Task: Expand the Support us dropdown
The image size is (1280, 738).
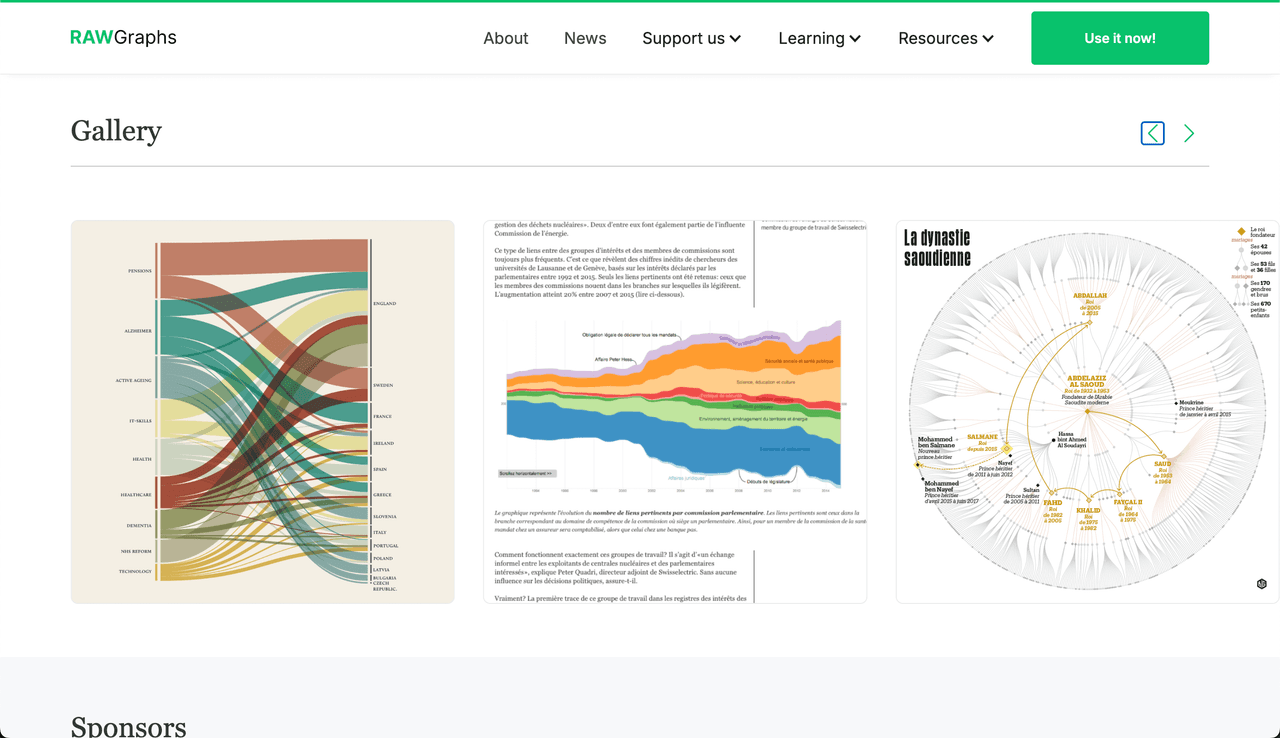Action: [x=691, y=38]
